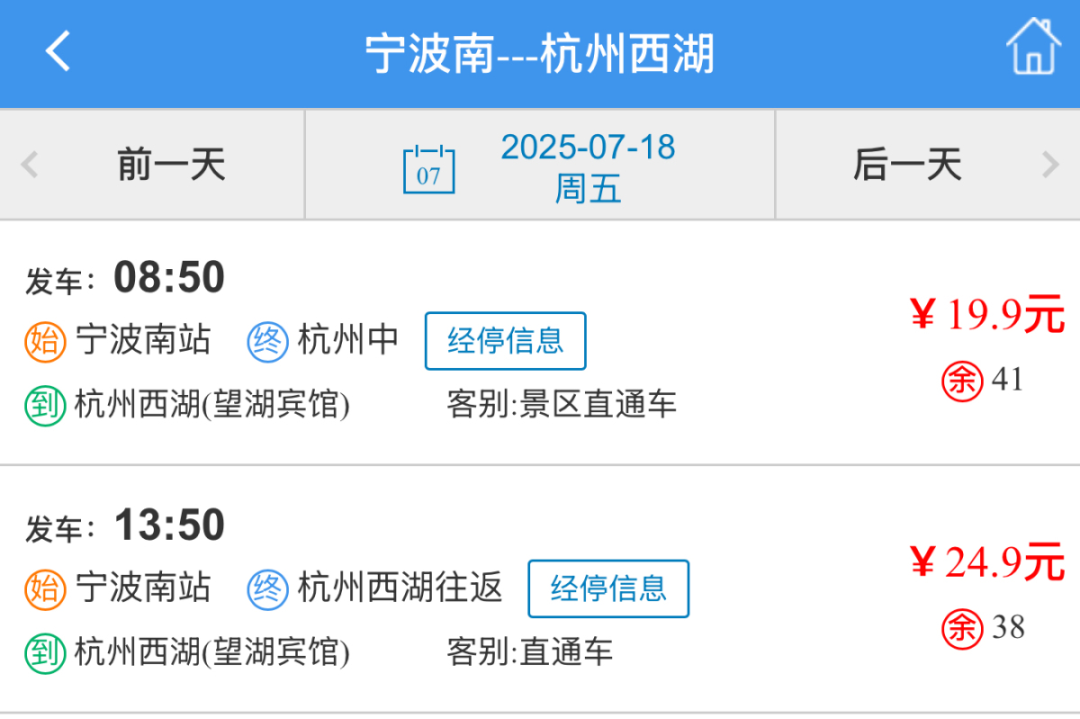Tap orange 始 icon of 08:50 trip

pos(45,342)
